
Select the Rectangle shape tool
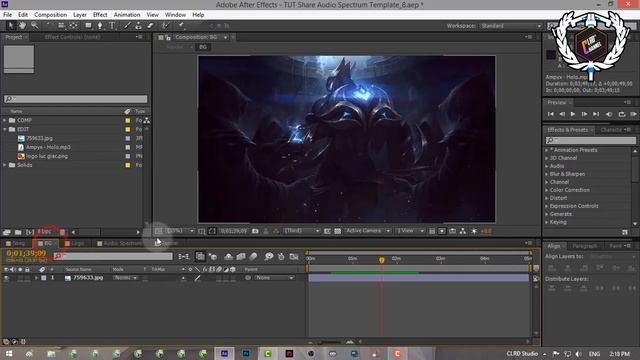(x=88, y=26)
